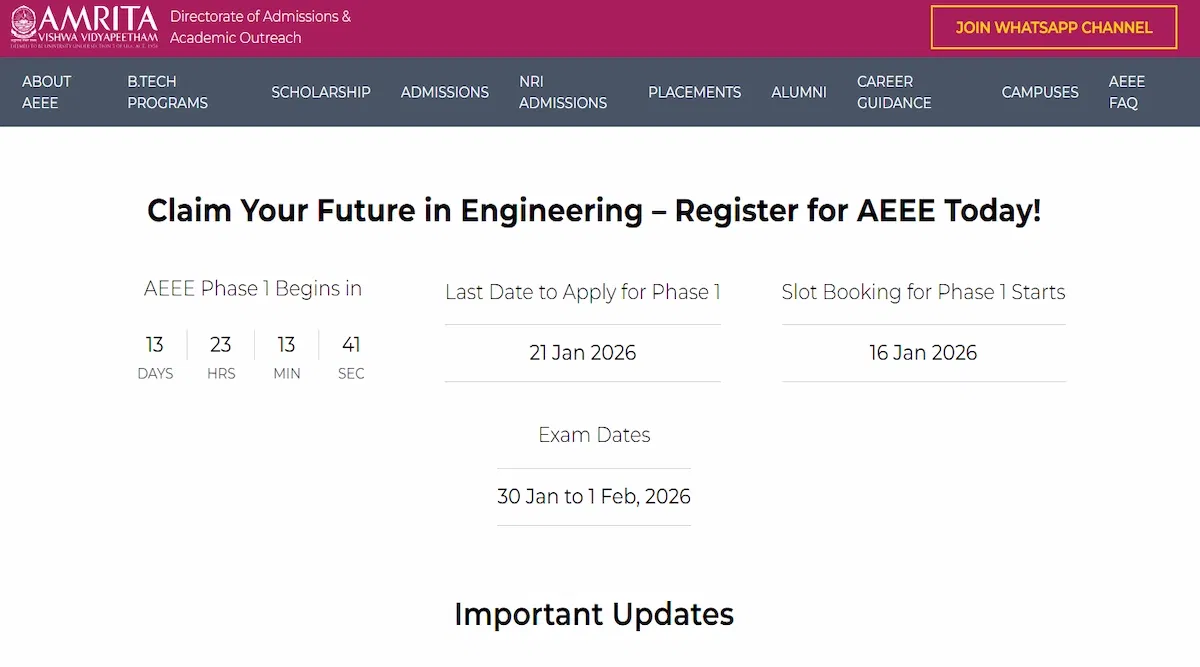
Task: Click the Important Updates heading
Action: point(593,613)
